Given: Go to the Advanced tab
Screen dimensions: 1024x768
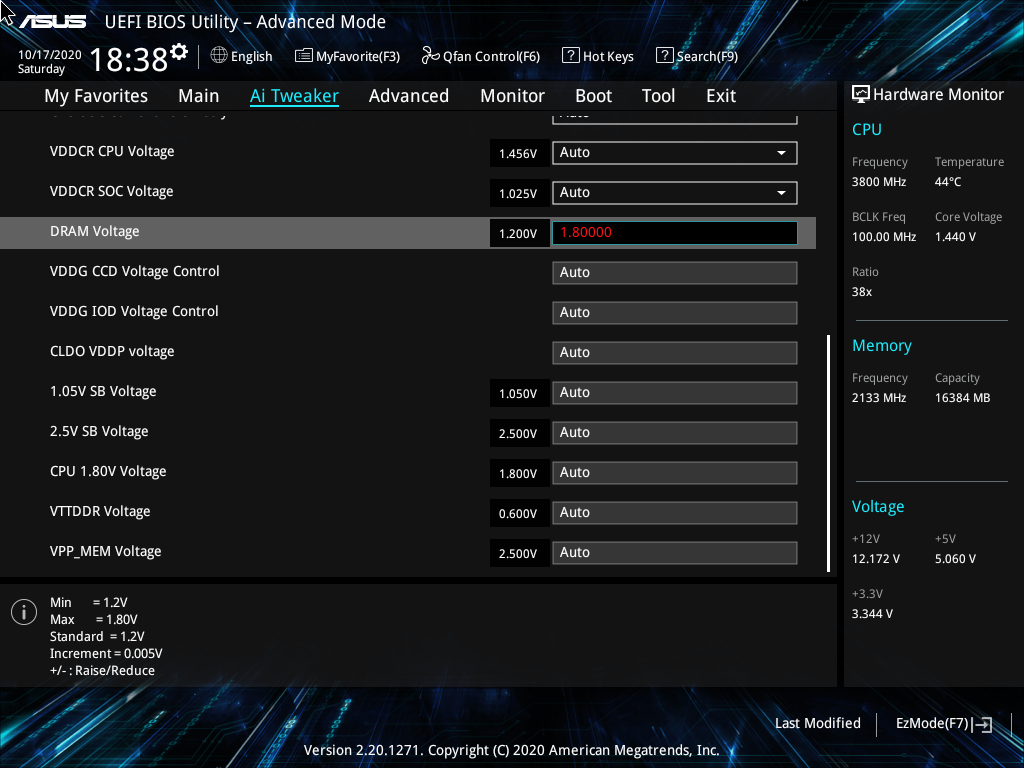Looking at the screenshot, I should tap(409, 96).
